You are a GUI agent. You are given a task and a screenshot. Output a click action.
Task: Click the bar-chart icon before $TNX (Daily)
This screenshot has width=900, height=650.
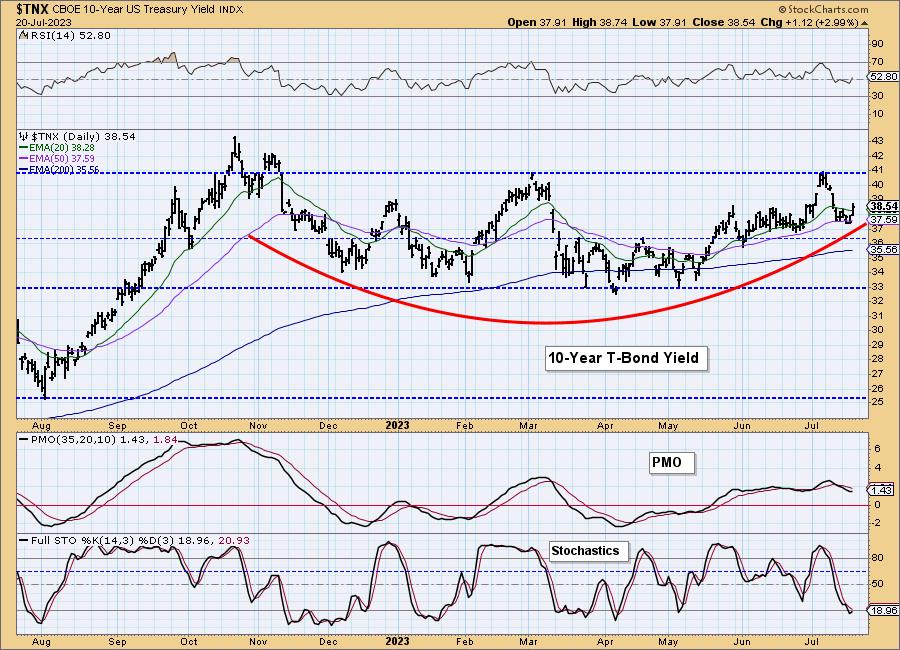pyautogui.click(x=24, y=137)
